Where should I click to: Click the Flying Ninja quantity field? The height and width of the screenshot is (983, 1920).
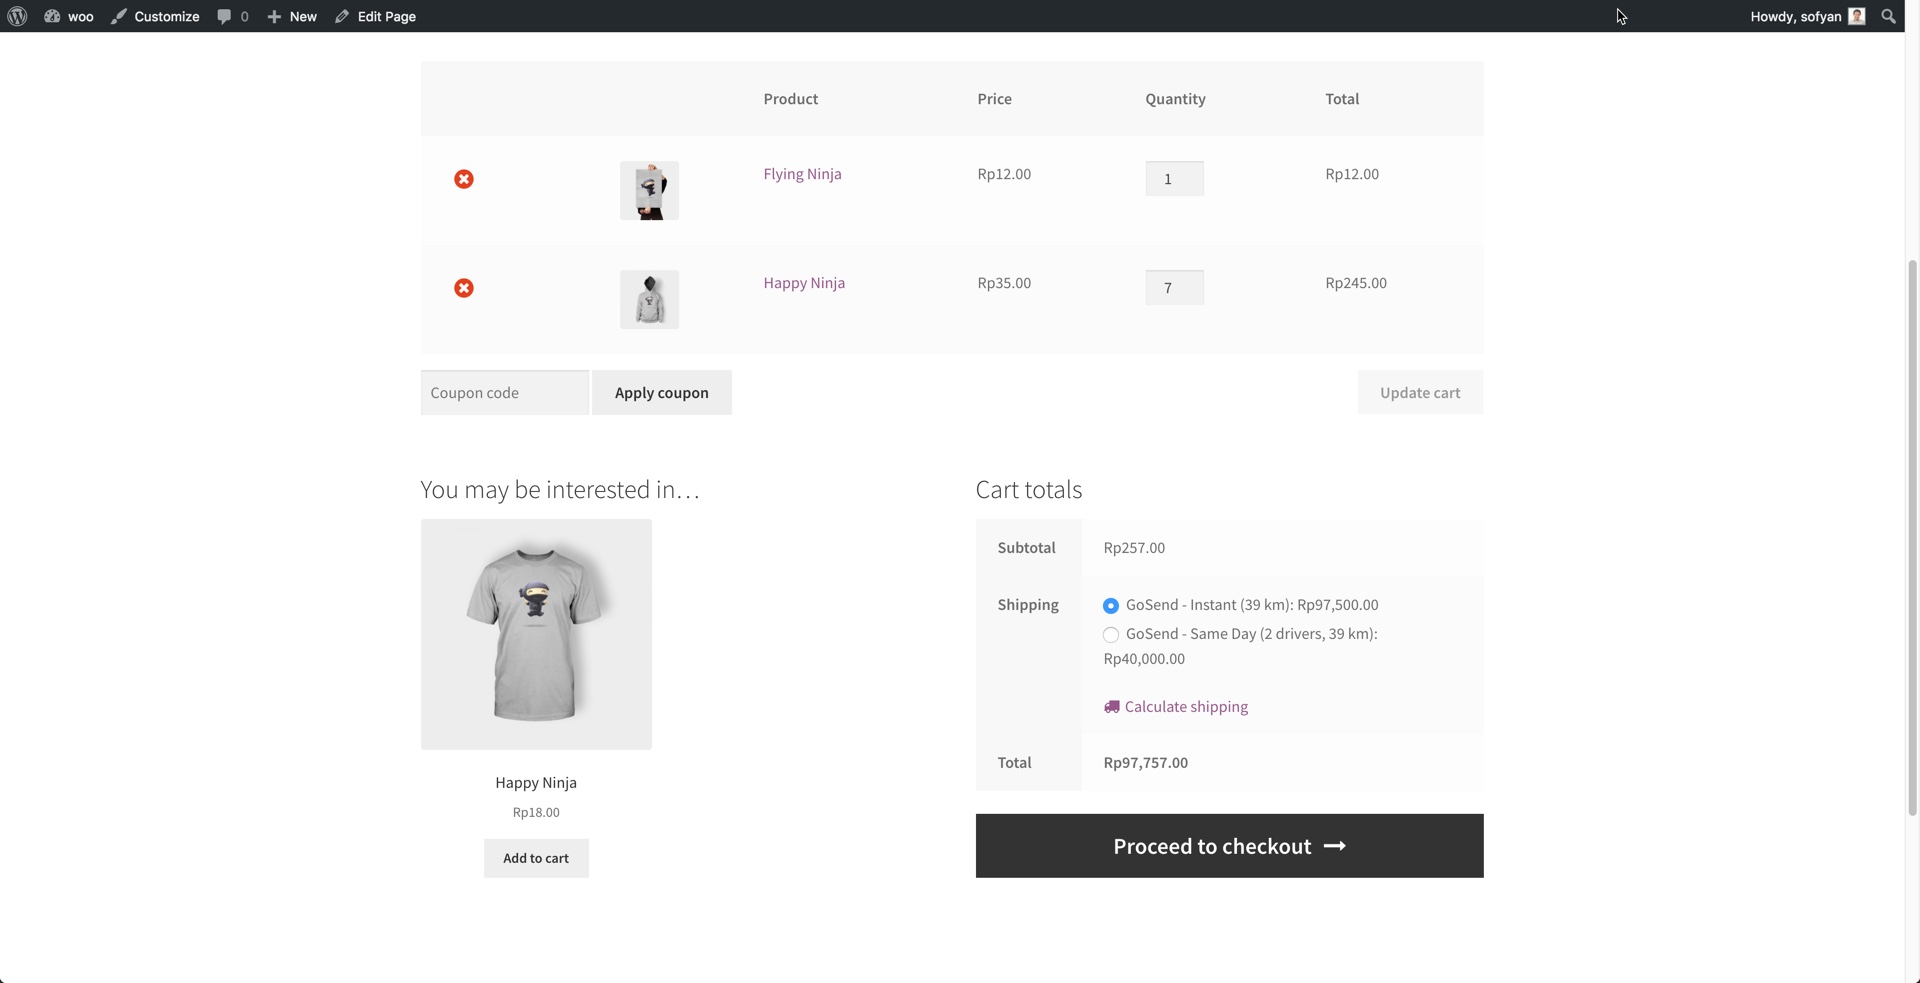pos(1174,179)
